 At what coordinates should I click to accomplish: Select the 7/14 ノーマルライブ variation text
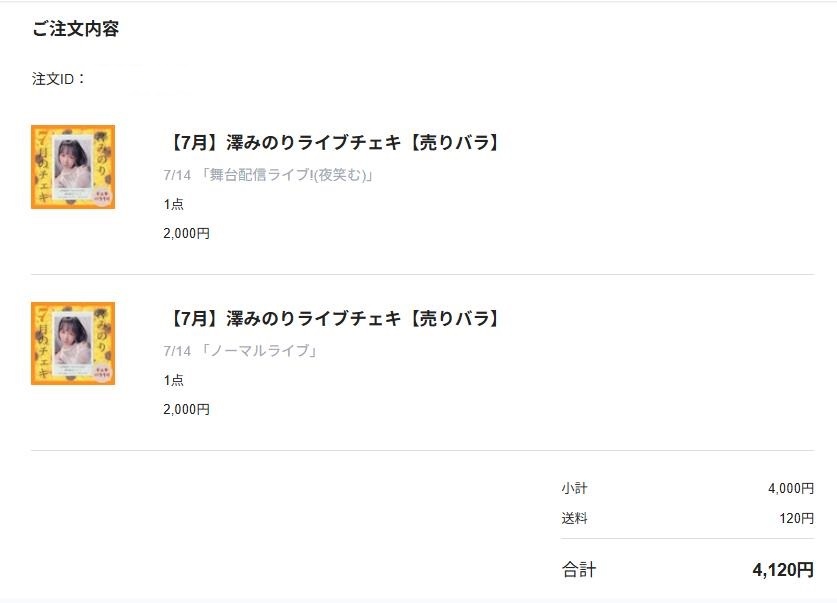click(x=241, y=351)
